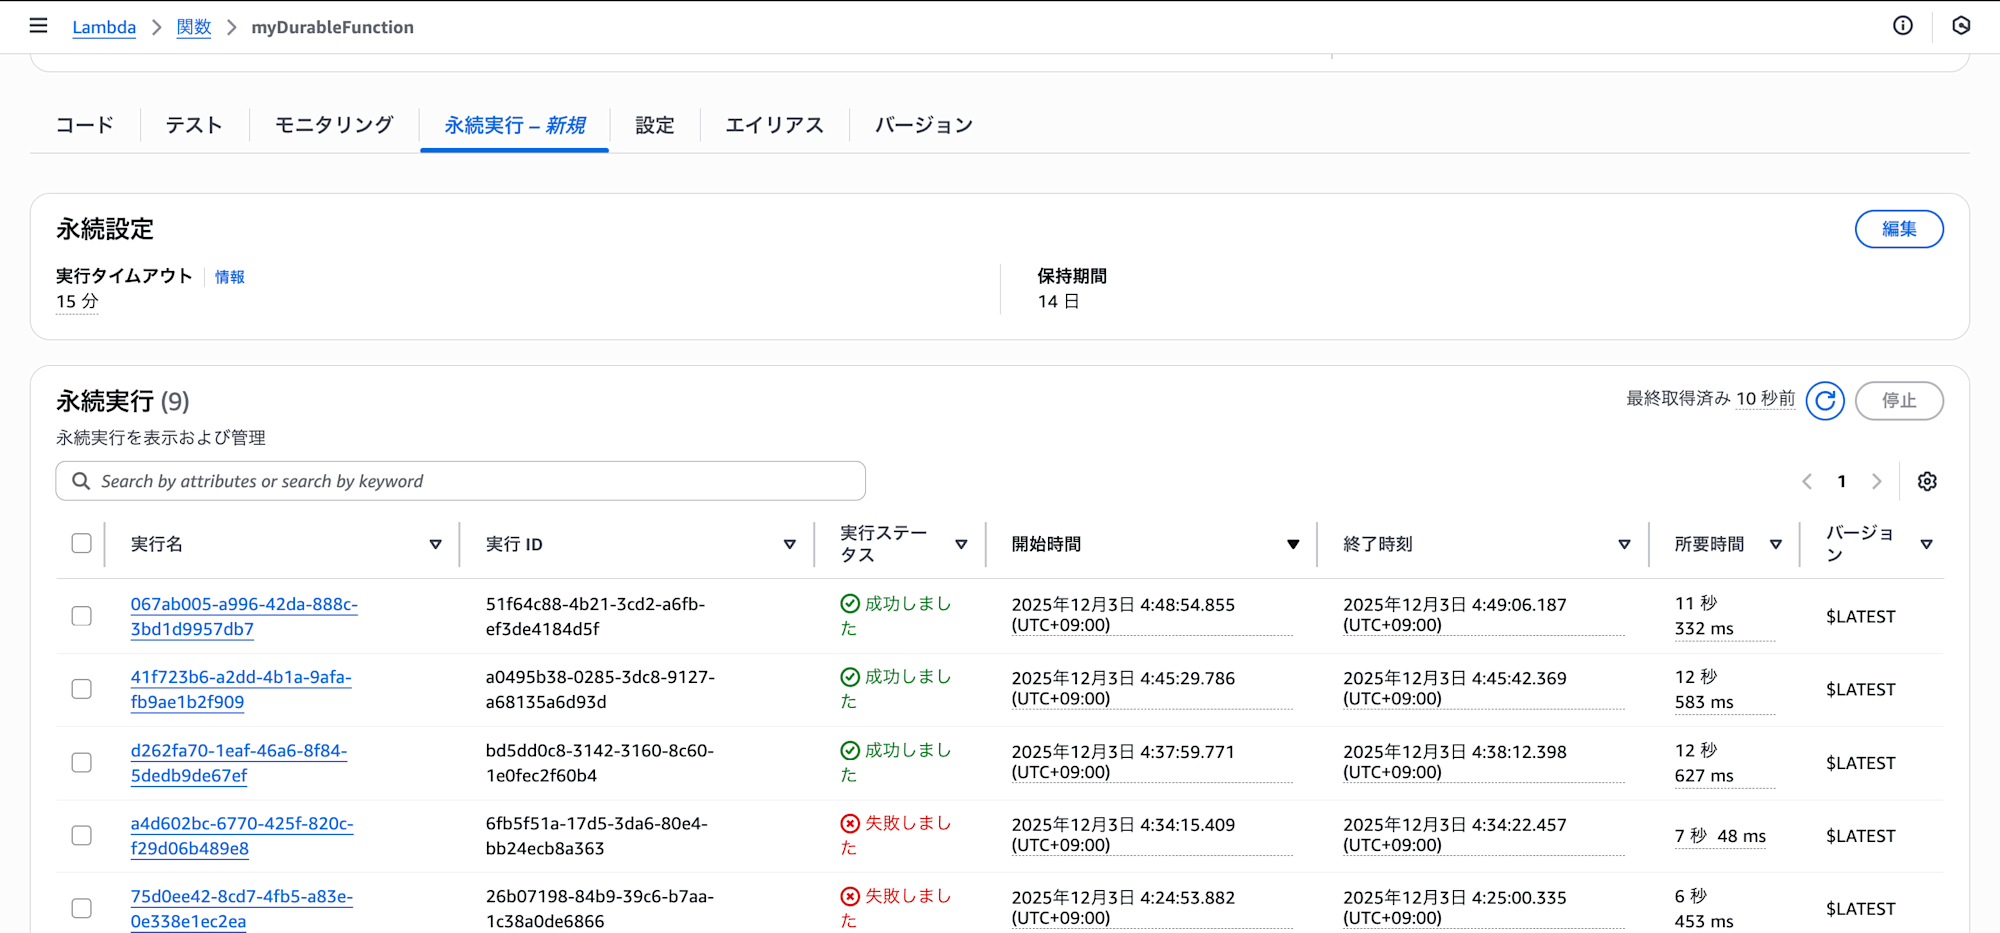Screen dimensions: 2000x933
Task: Click the search magnifier icon
Action: [x=81, y=482]
